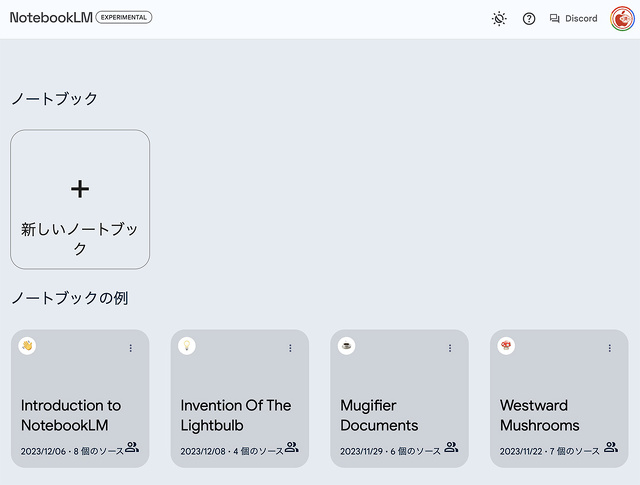Click the 2023/11/29 · 6 個のソース text
Viewport: 640px width, 485px height.
pyautogui.click(x=391, y=451)
